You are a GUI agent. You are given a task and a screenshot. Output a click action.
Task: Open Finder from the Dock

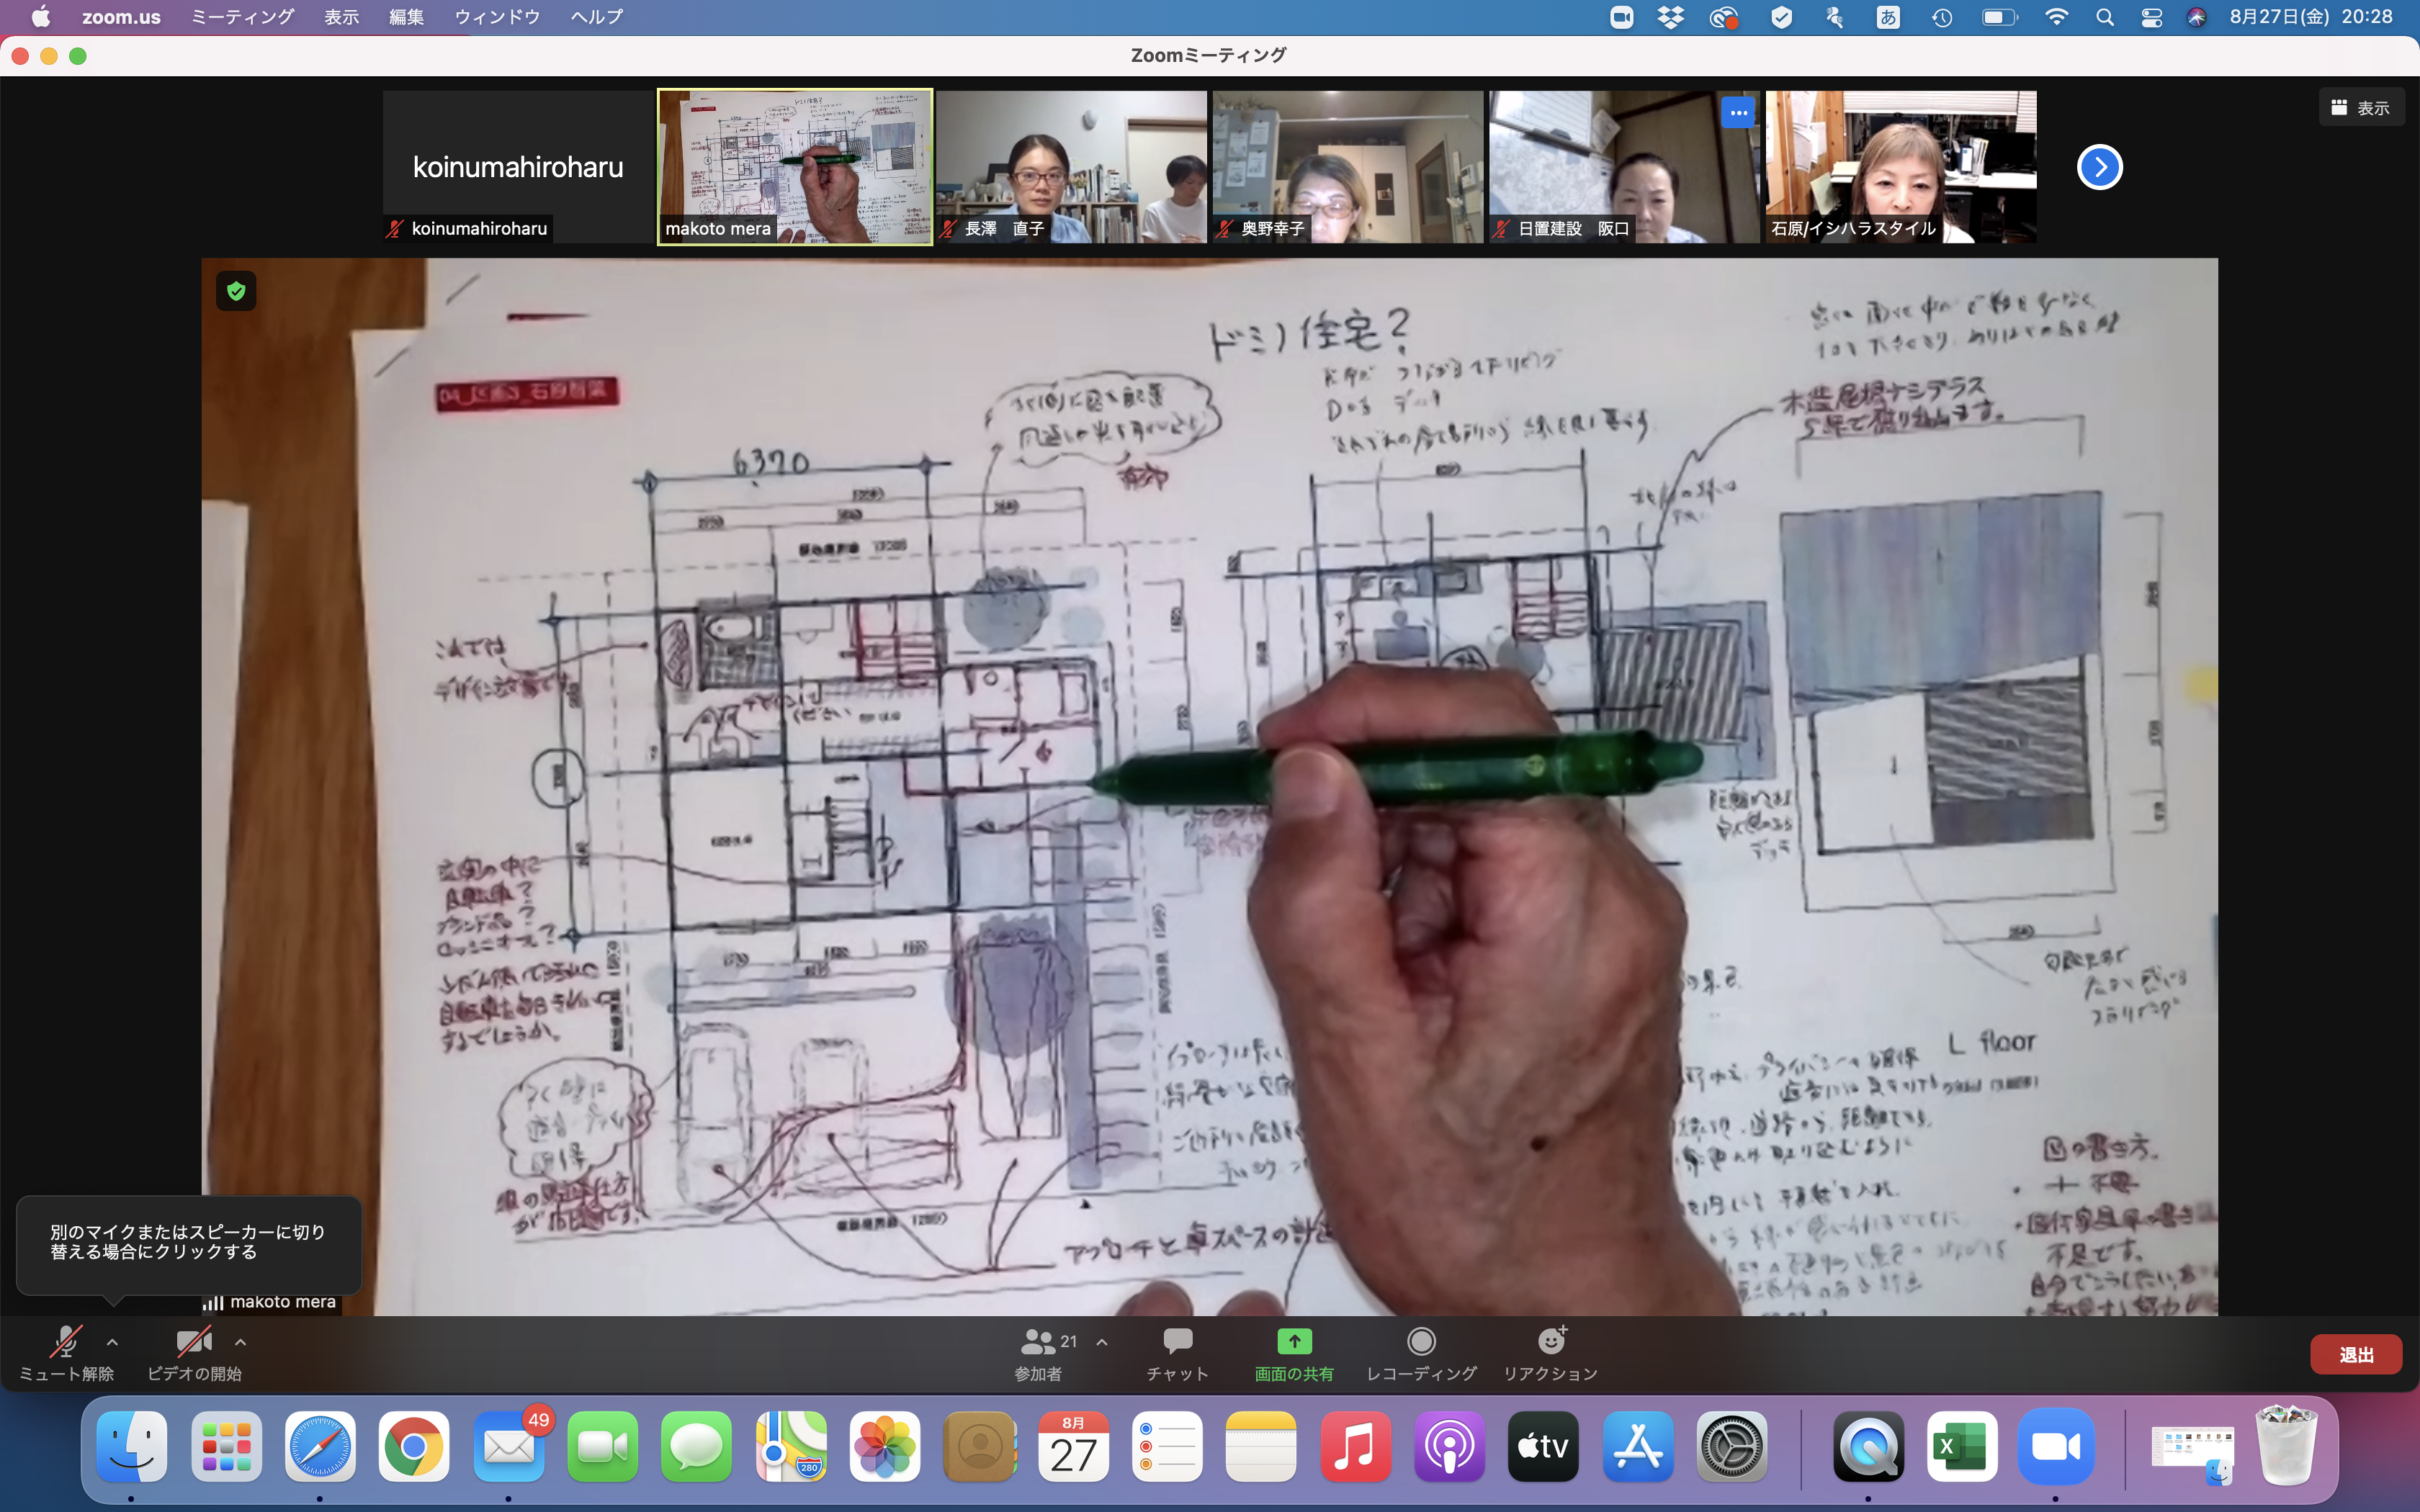(x=132, y=1446)
